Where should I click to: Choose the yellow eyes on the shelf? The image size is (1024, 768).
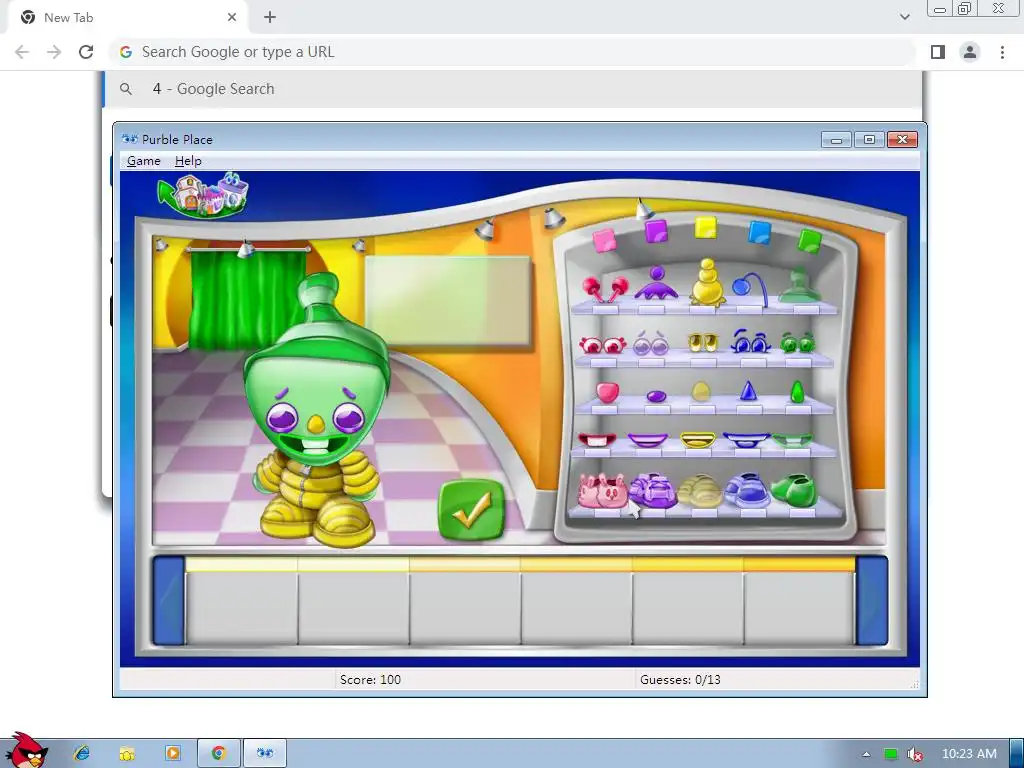tap(703, 342)
